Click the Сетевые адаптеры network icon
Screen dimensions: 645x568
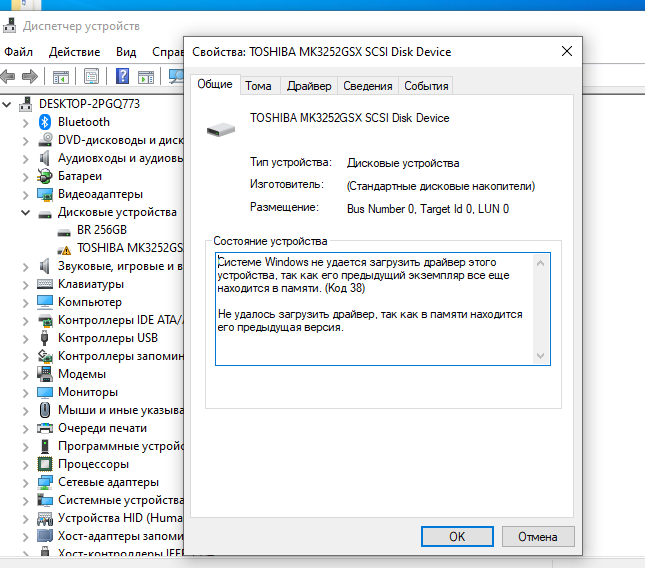(x=45, y=482)
